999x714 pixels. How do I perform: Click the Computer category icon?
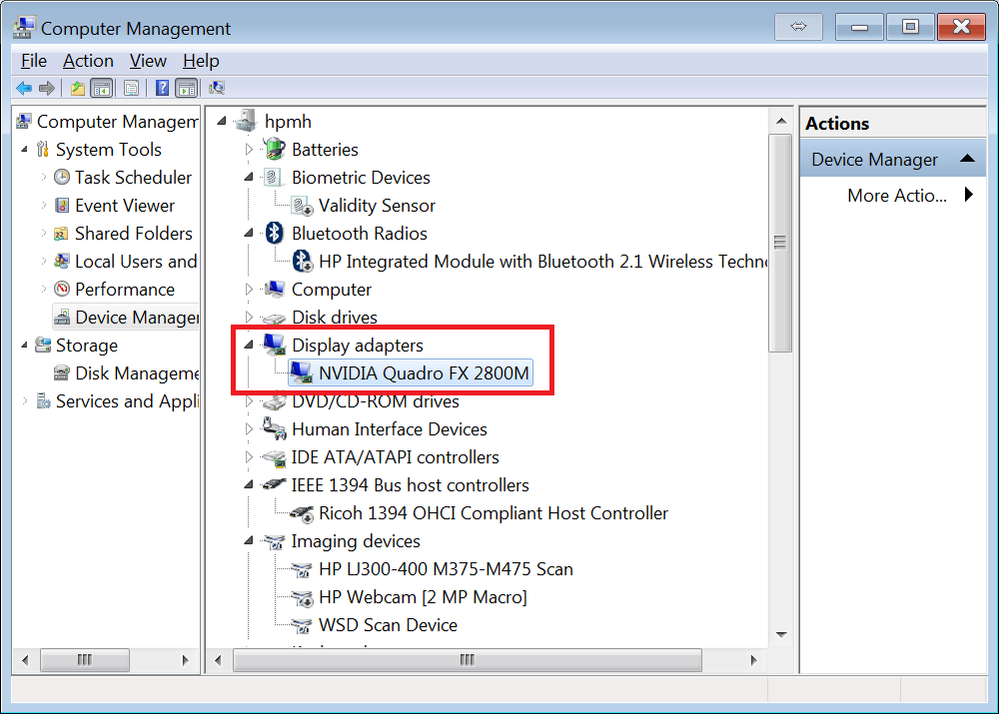tap(274, 289)
